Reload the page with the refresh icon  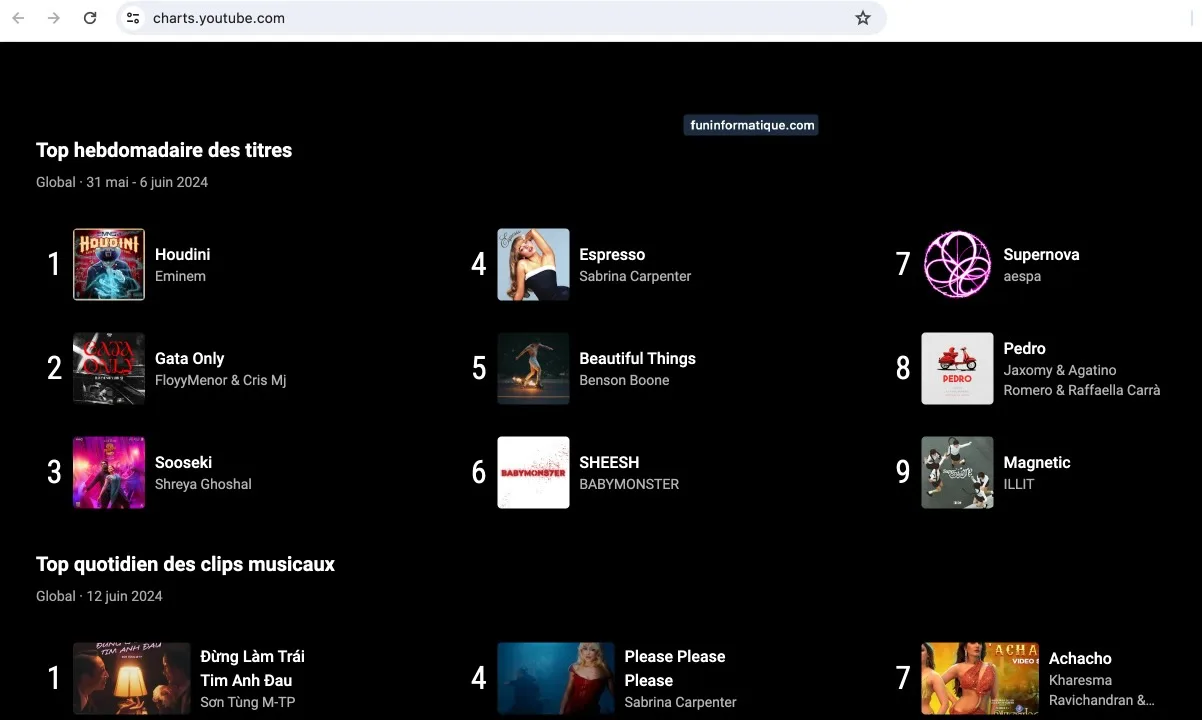pyautogui.click(x=90, y=18)
